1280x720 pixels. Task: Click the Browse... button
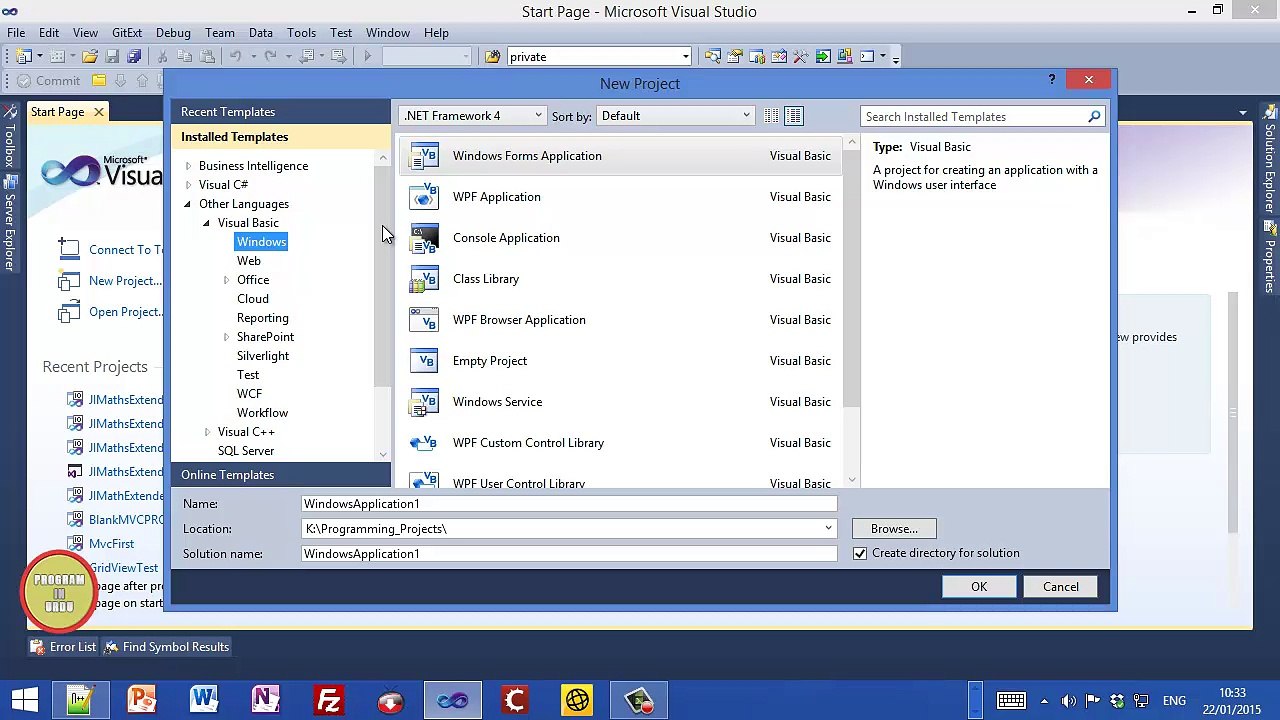pos(894,529)
